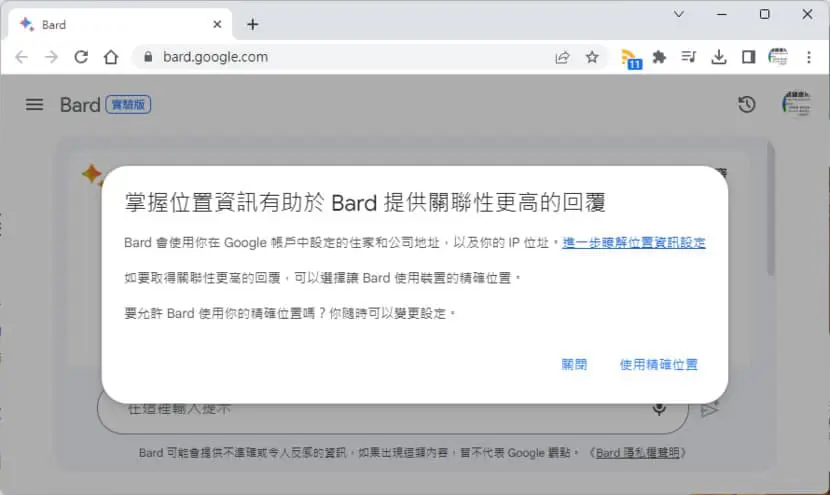Toggle the Chrome side panel
This screenshot has height=495, width=830.
click(748, 57)
